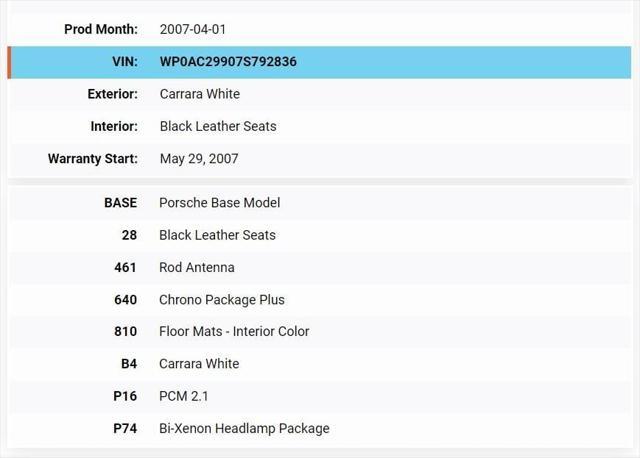Viewport: 640px width, 458px height.
Task: Select the Chrono Package Plus row
Action: [x=320, y=300]
